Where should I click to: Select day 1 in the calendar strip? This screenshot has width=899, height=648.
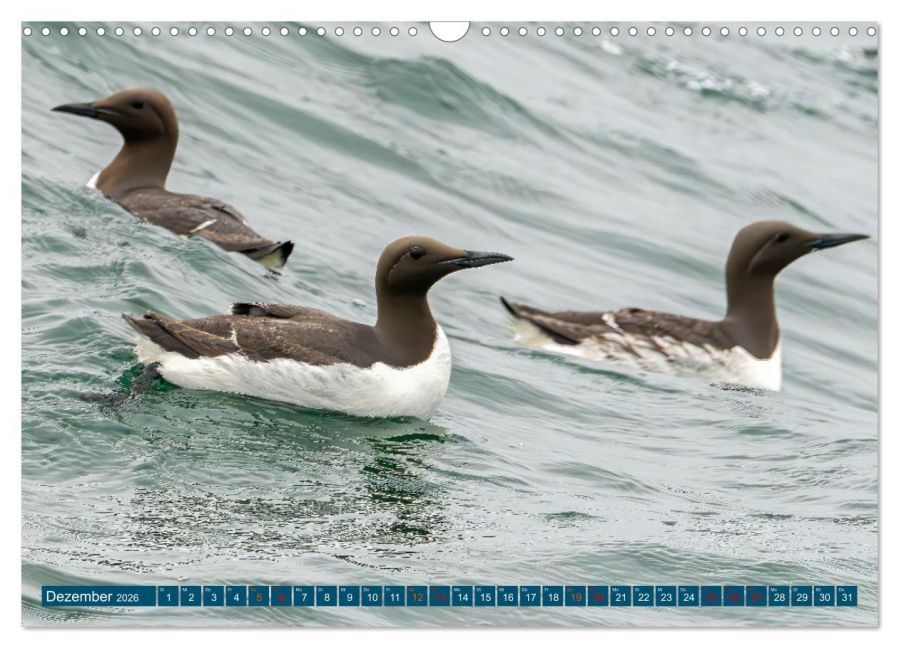click(168, 597)
